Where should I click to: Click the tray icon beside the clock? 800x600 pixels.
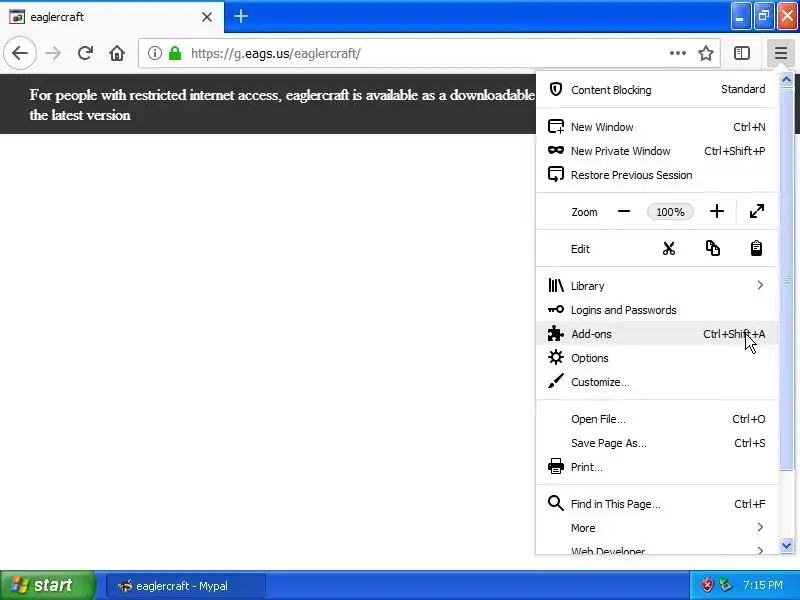[725, 585]
